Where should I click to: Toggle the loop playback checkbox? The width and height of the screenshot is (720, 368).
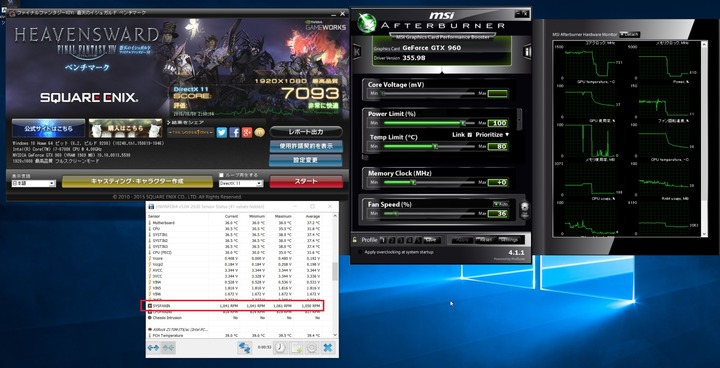(x=221, y=175)
